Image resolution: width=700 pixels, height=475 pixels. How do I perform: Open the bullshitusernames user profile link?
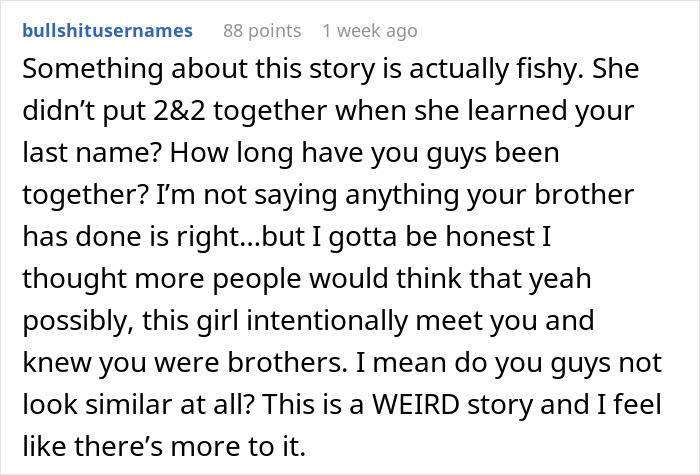(108, 31)
